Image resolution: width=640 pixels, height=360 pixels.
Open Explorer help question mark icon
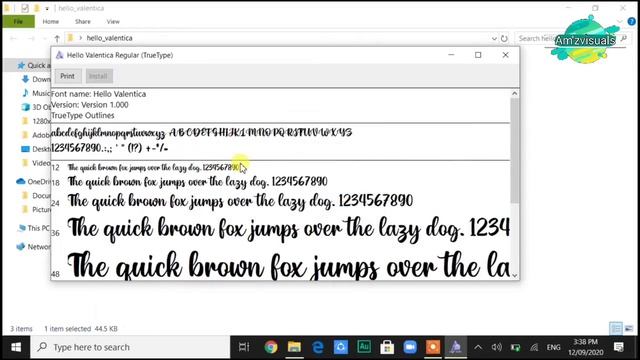(631, 22)
